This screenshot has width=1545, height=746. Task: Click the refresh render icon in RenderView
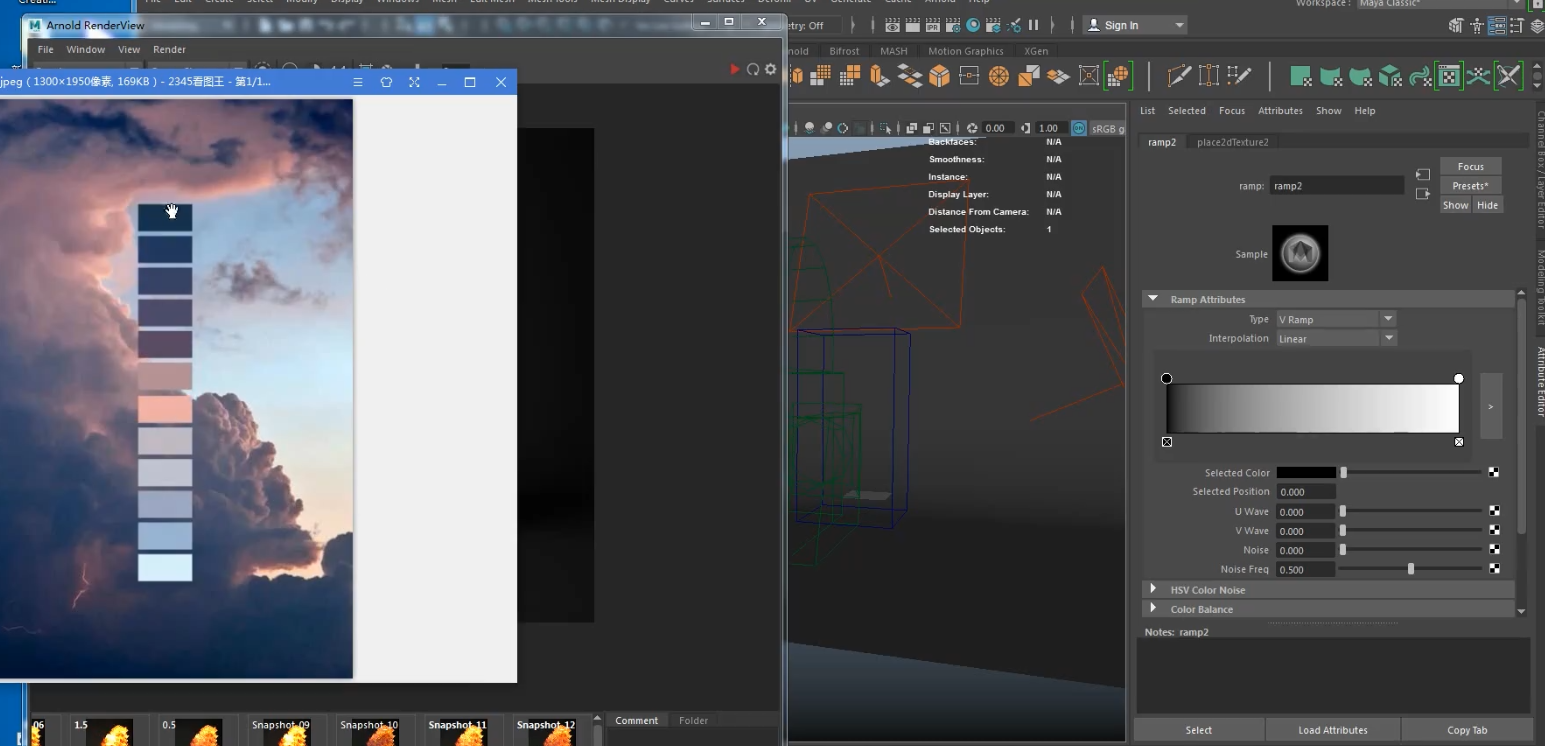tap(753, 69)
